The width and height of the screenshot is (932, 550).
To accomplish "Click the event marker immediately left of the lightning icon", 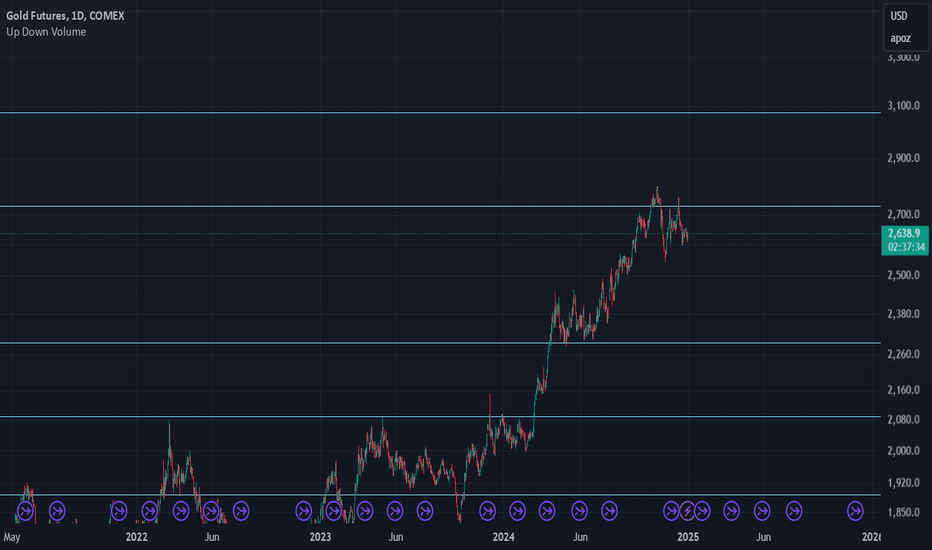I will point(671,511).
